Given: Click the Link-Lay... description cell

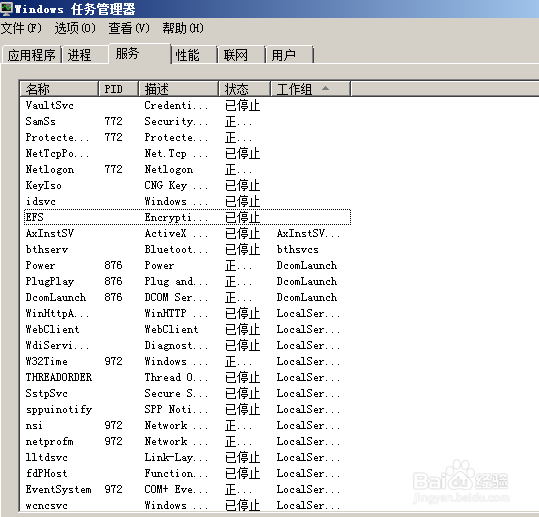Looking at the screenshot, I should click(176, 457).
